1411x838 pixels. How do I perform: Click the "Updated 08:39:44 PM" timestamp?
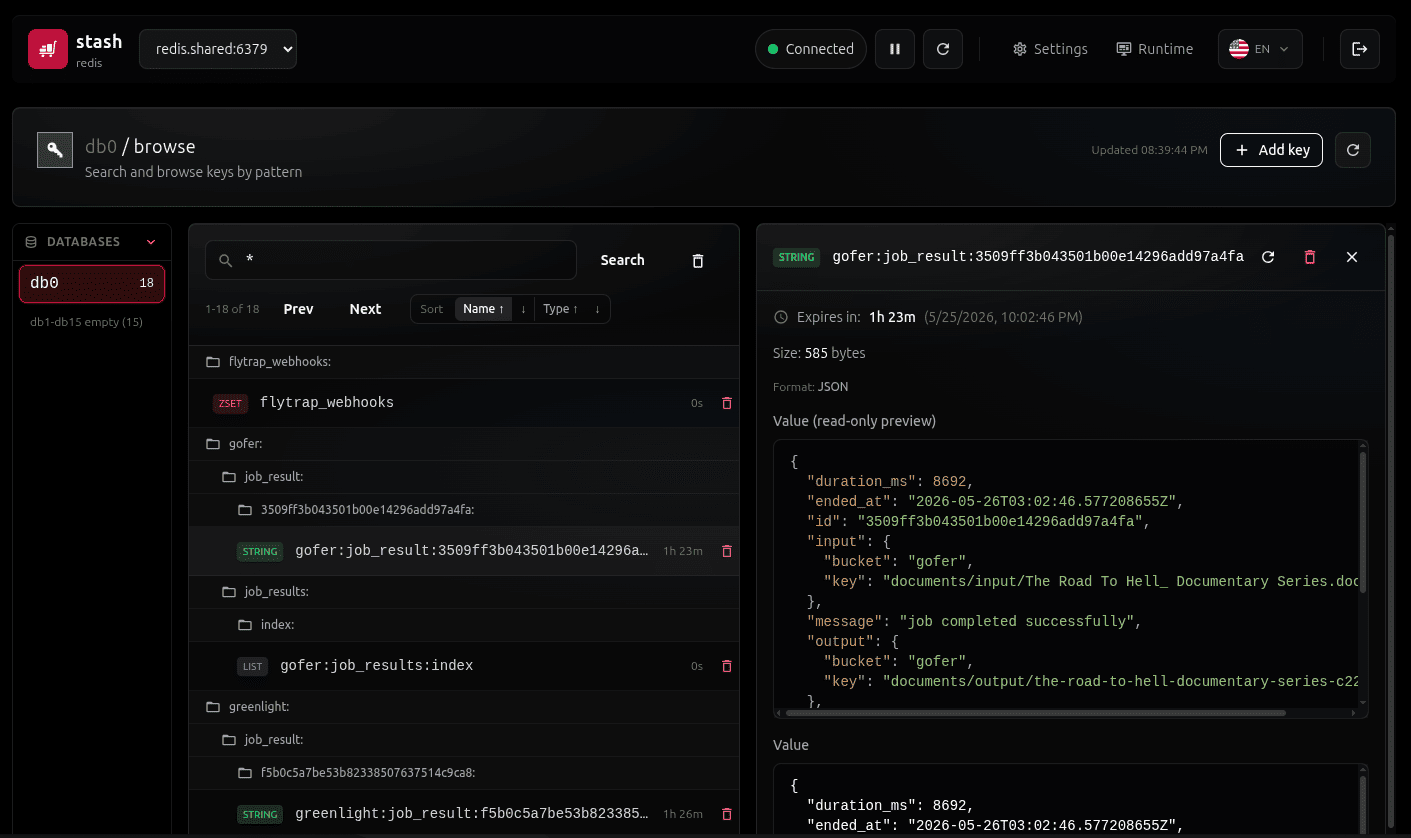point(1149,150)
